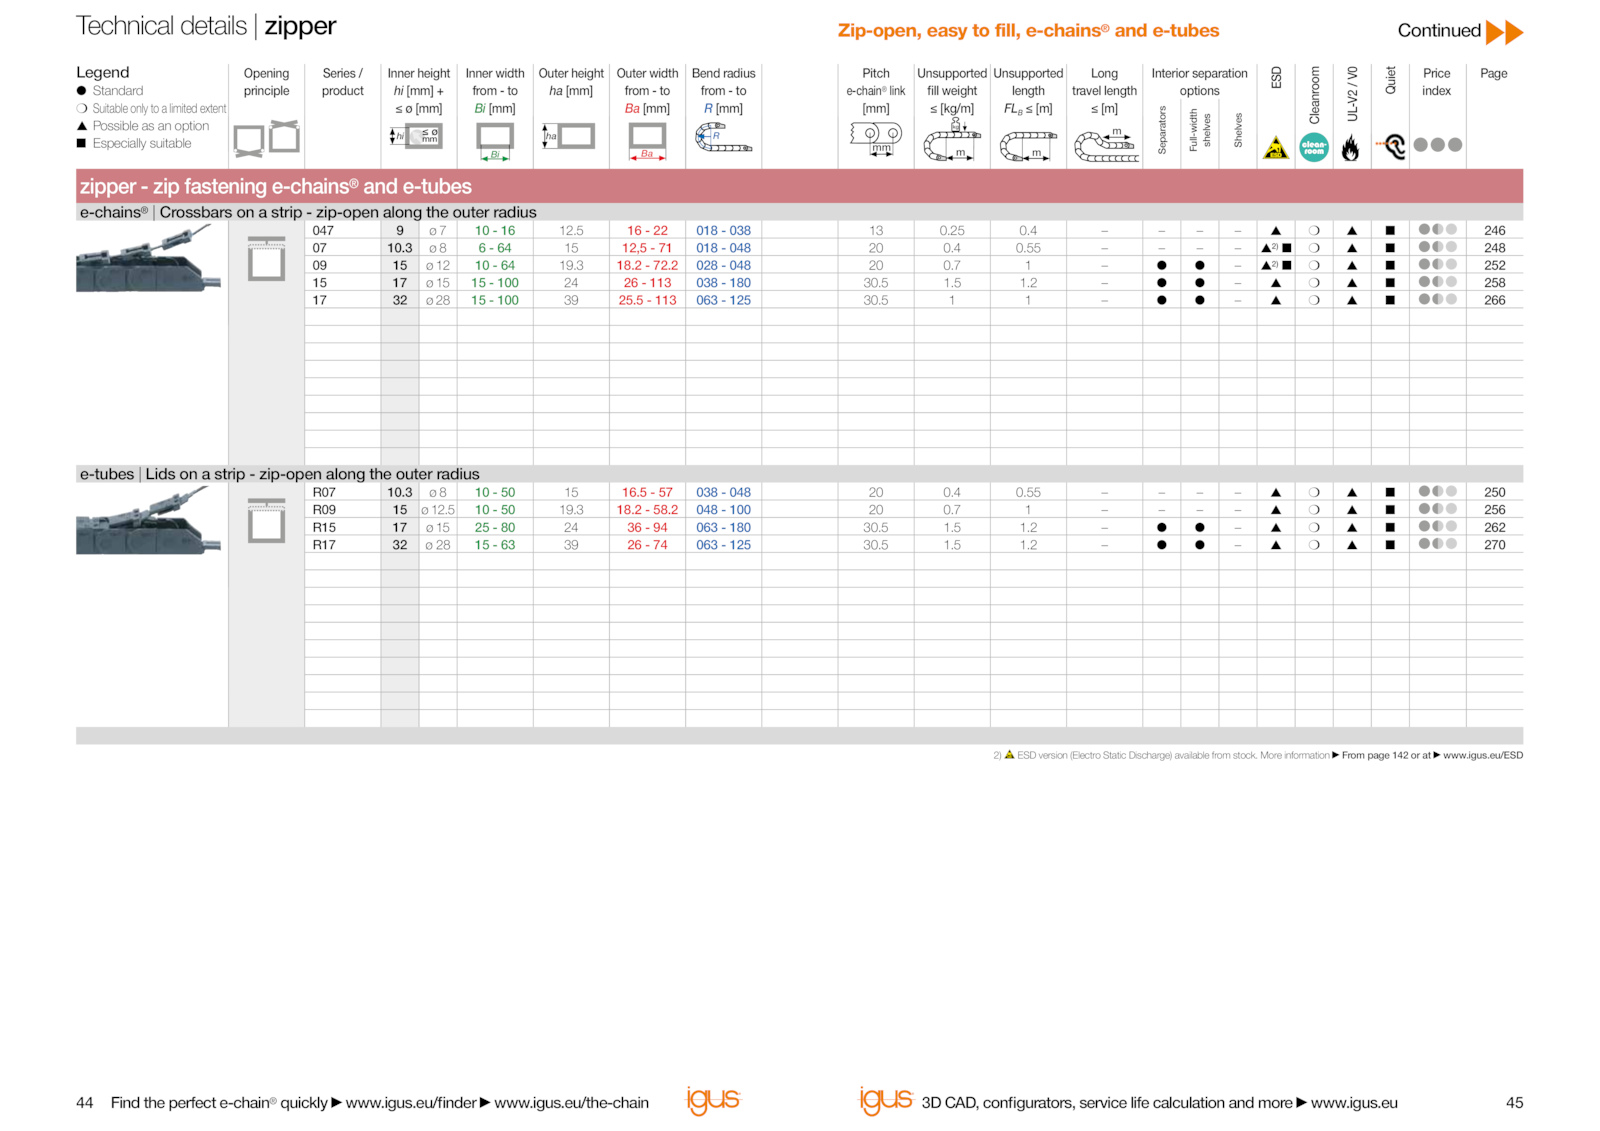Click the ESD triangle marker for series 15
The height and width of the screenshot is (1131, 1600).
(x=1276, y=283)
